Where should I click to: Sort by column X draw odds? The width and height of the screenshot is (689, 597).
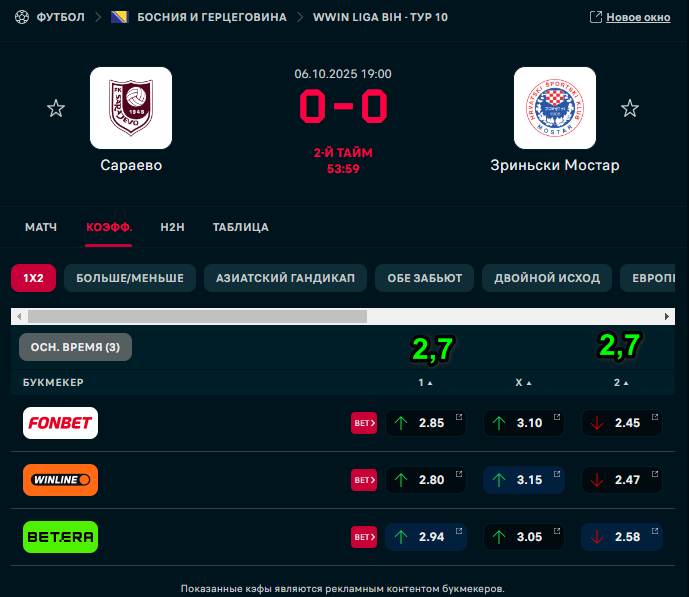(523, 382)
